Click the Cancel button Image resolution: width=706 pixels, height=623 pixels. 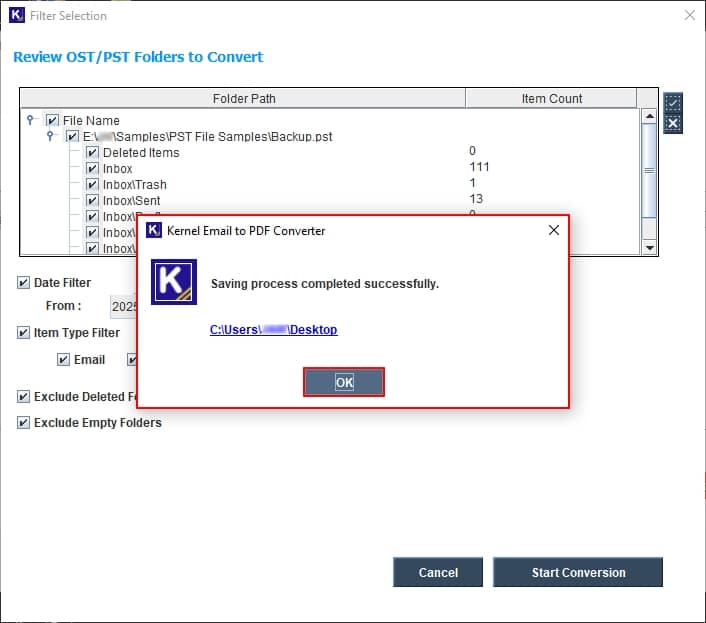438,572
